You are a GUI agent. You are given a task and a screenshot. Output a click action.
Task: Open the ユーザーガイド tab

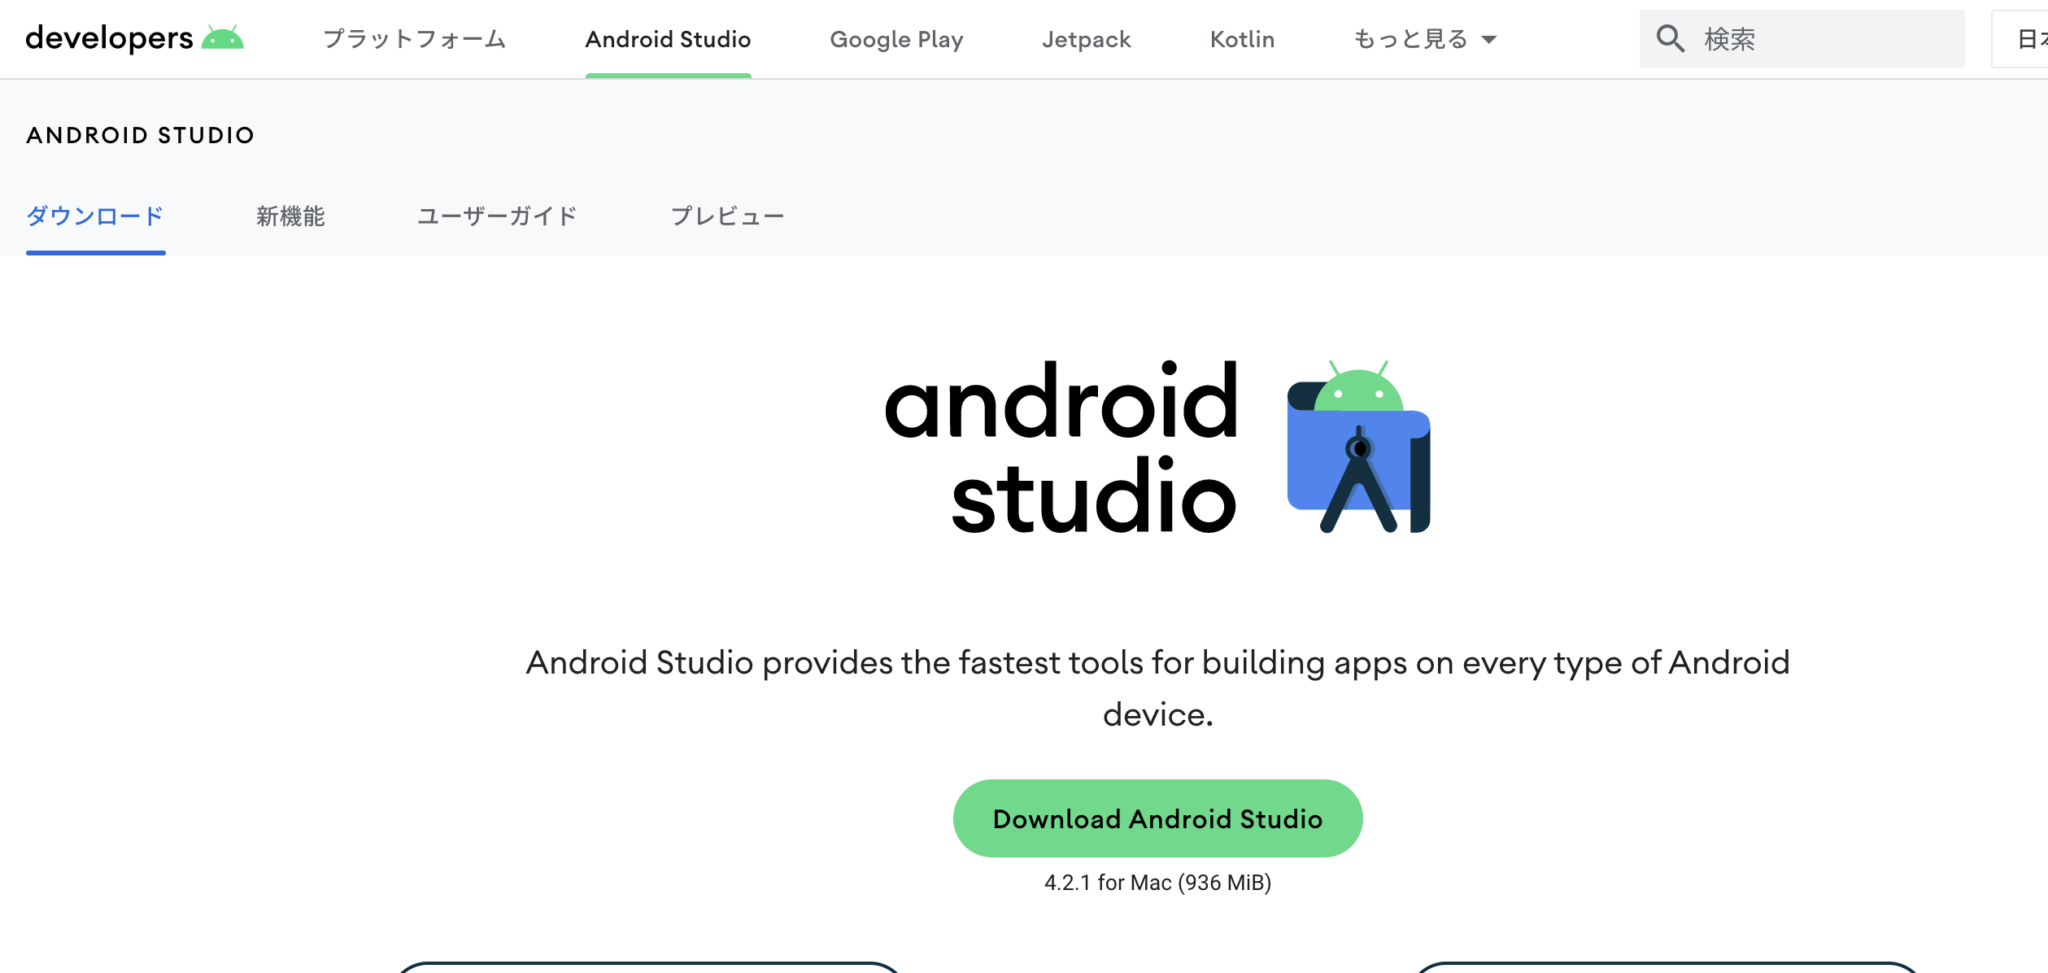point(497,216)
